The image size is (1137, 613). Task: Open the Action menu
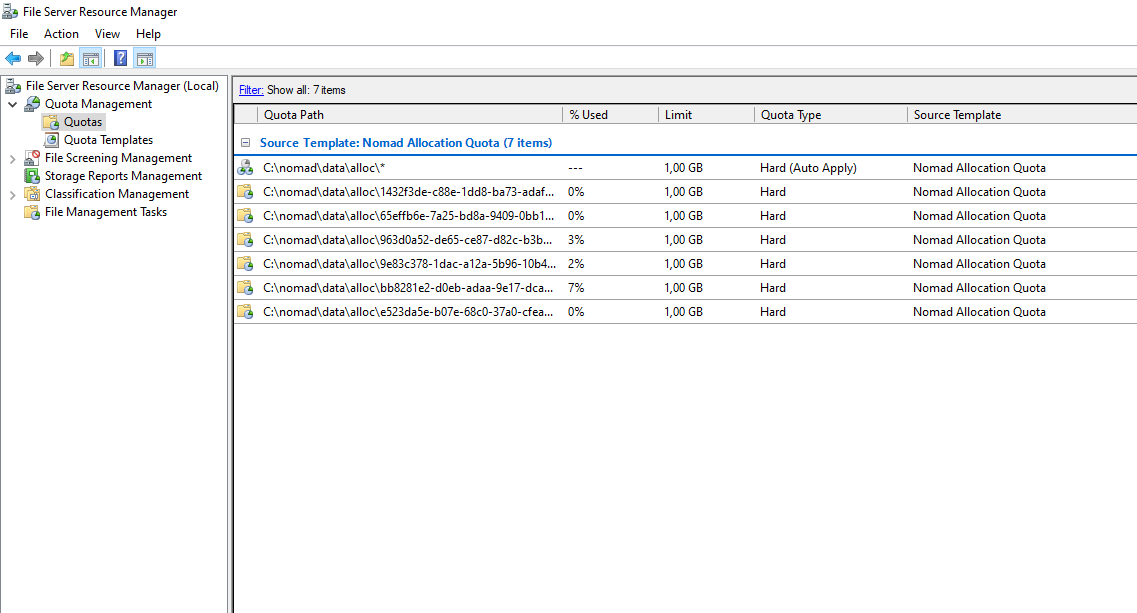(x=61, y=34)
